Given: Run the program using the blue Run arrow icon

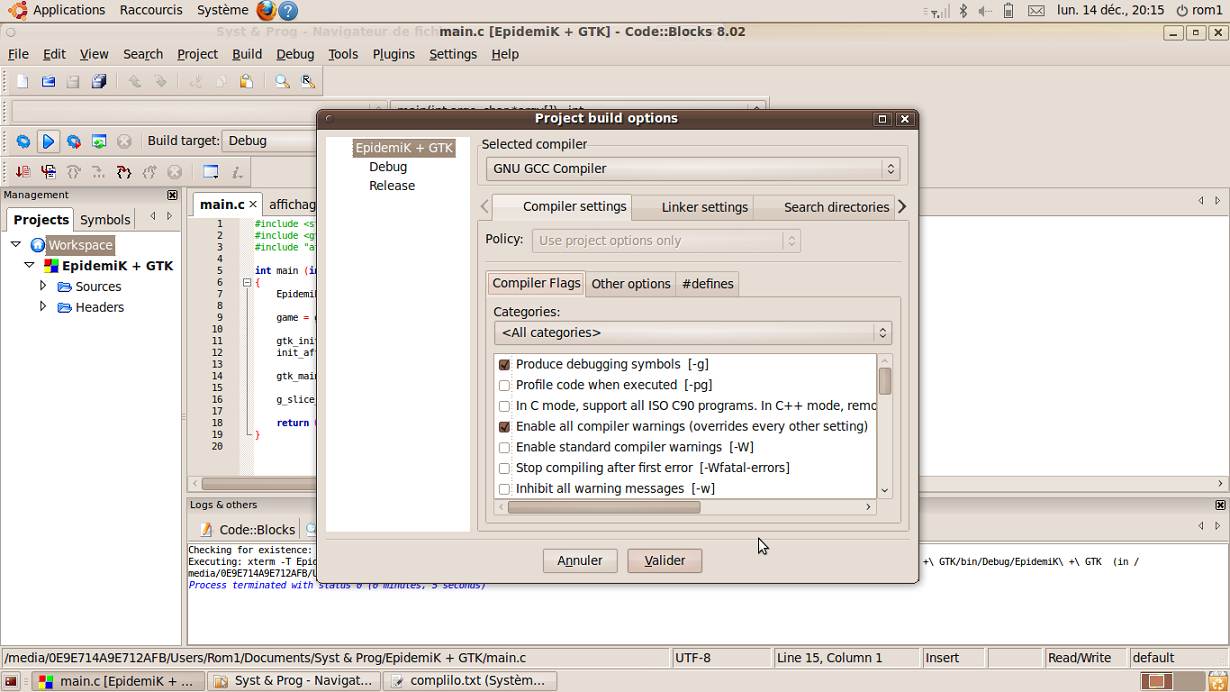Looking at the screenshot, I should 48,141.
